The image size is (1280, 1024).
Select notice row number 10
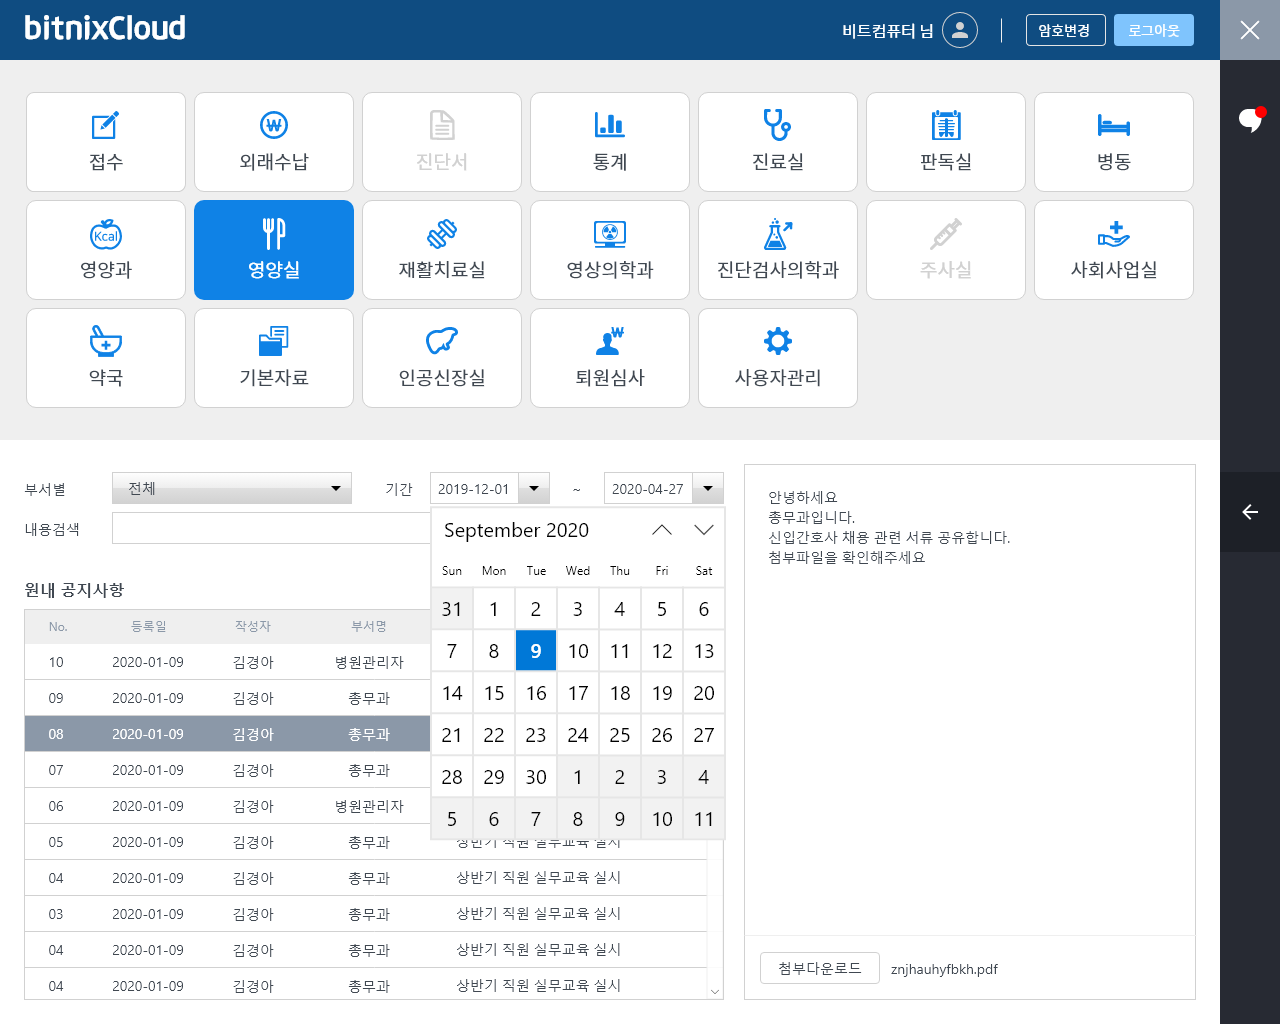click(228, 662)
